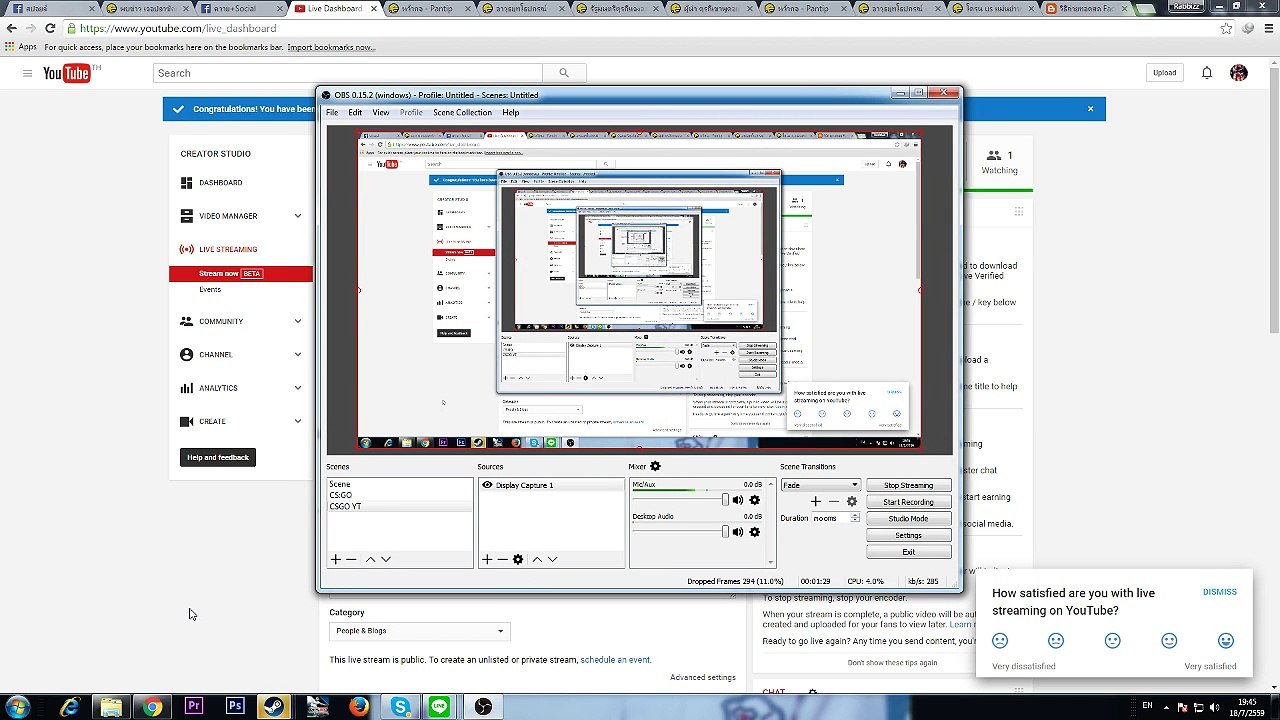The image size is (1280, 720).
Task: Open the Fade transition dropdown
Action: click(821, 485)
